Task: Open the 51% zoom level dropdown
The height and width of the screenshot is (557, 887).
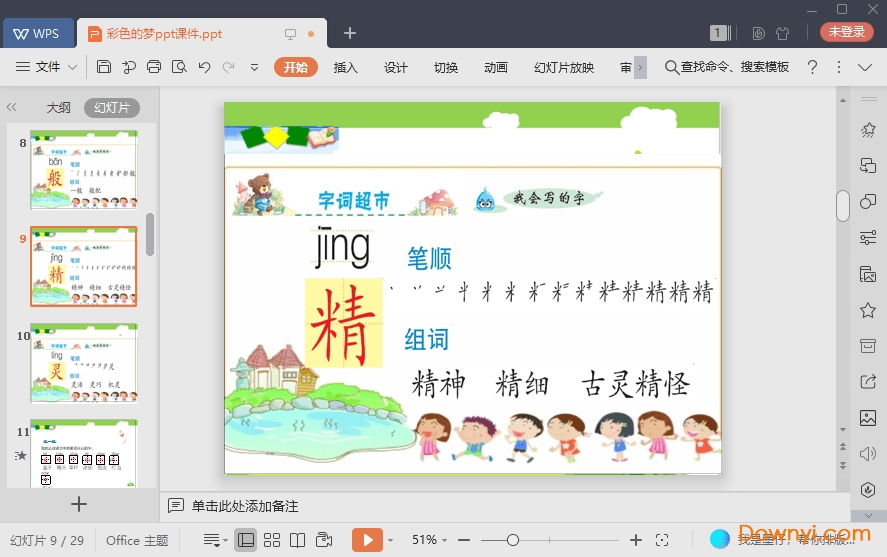Action: point(431,540)
